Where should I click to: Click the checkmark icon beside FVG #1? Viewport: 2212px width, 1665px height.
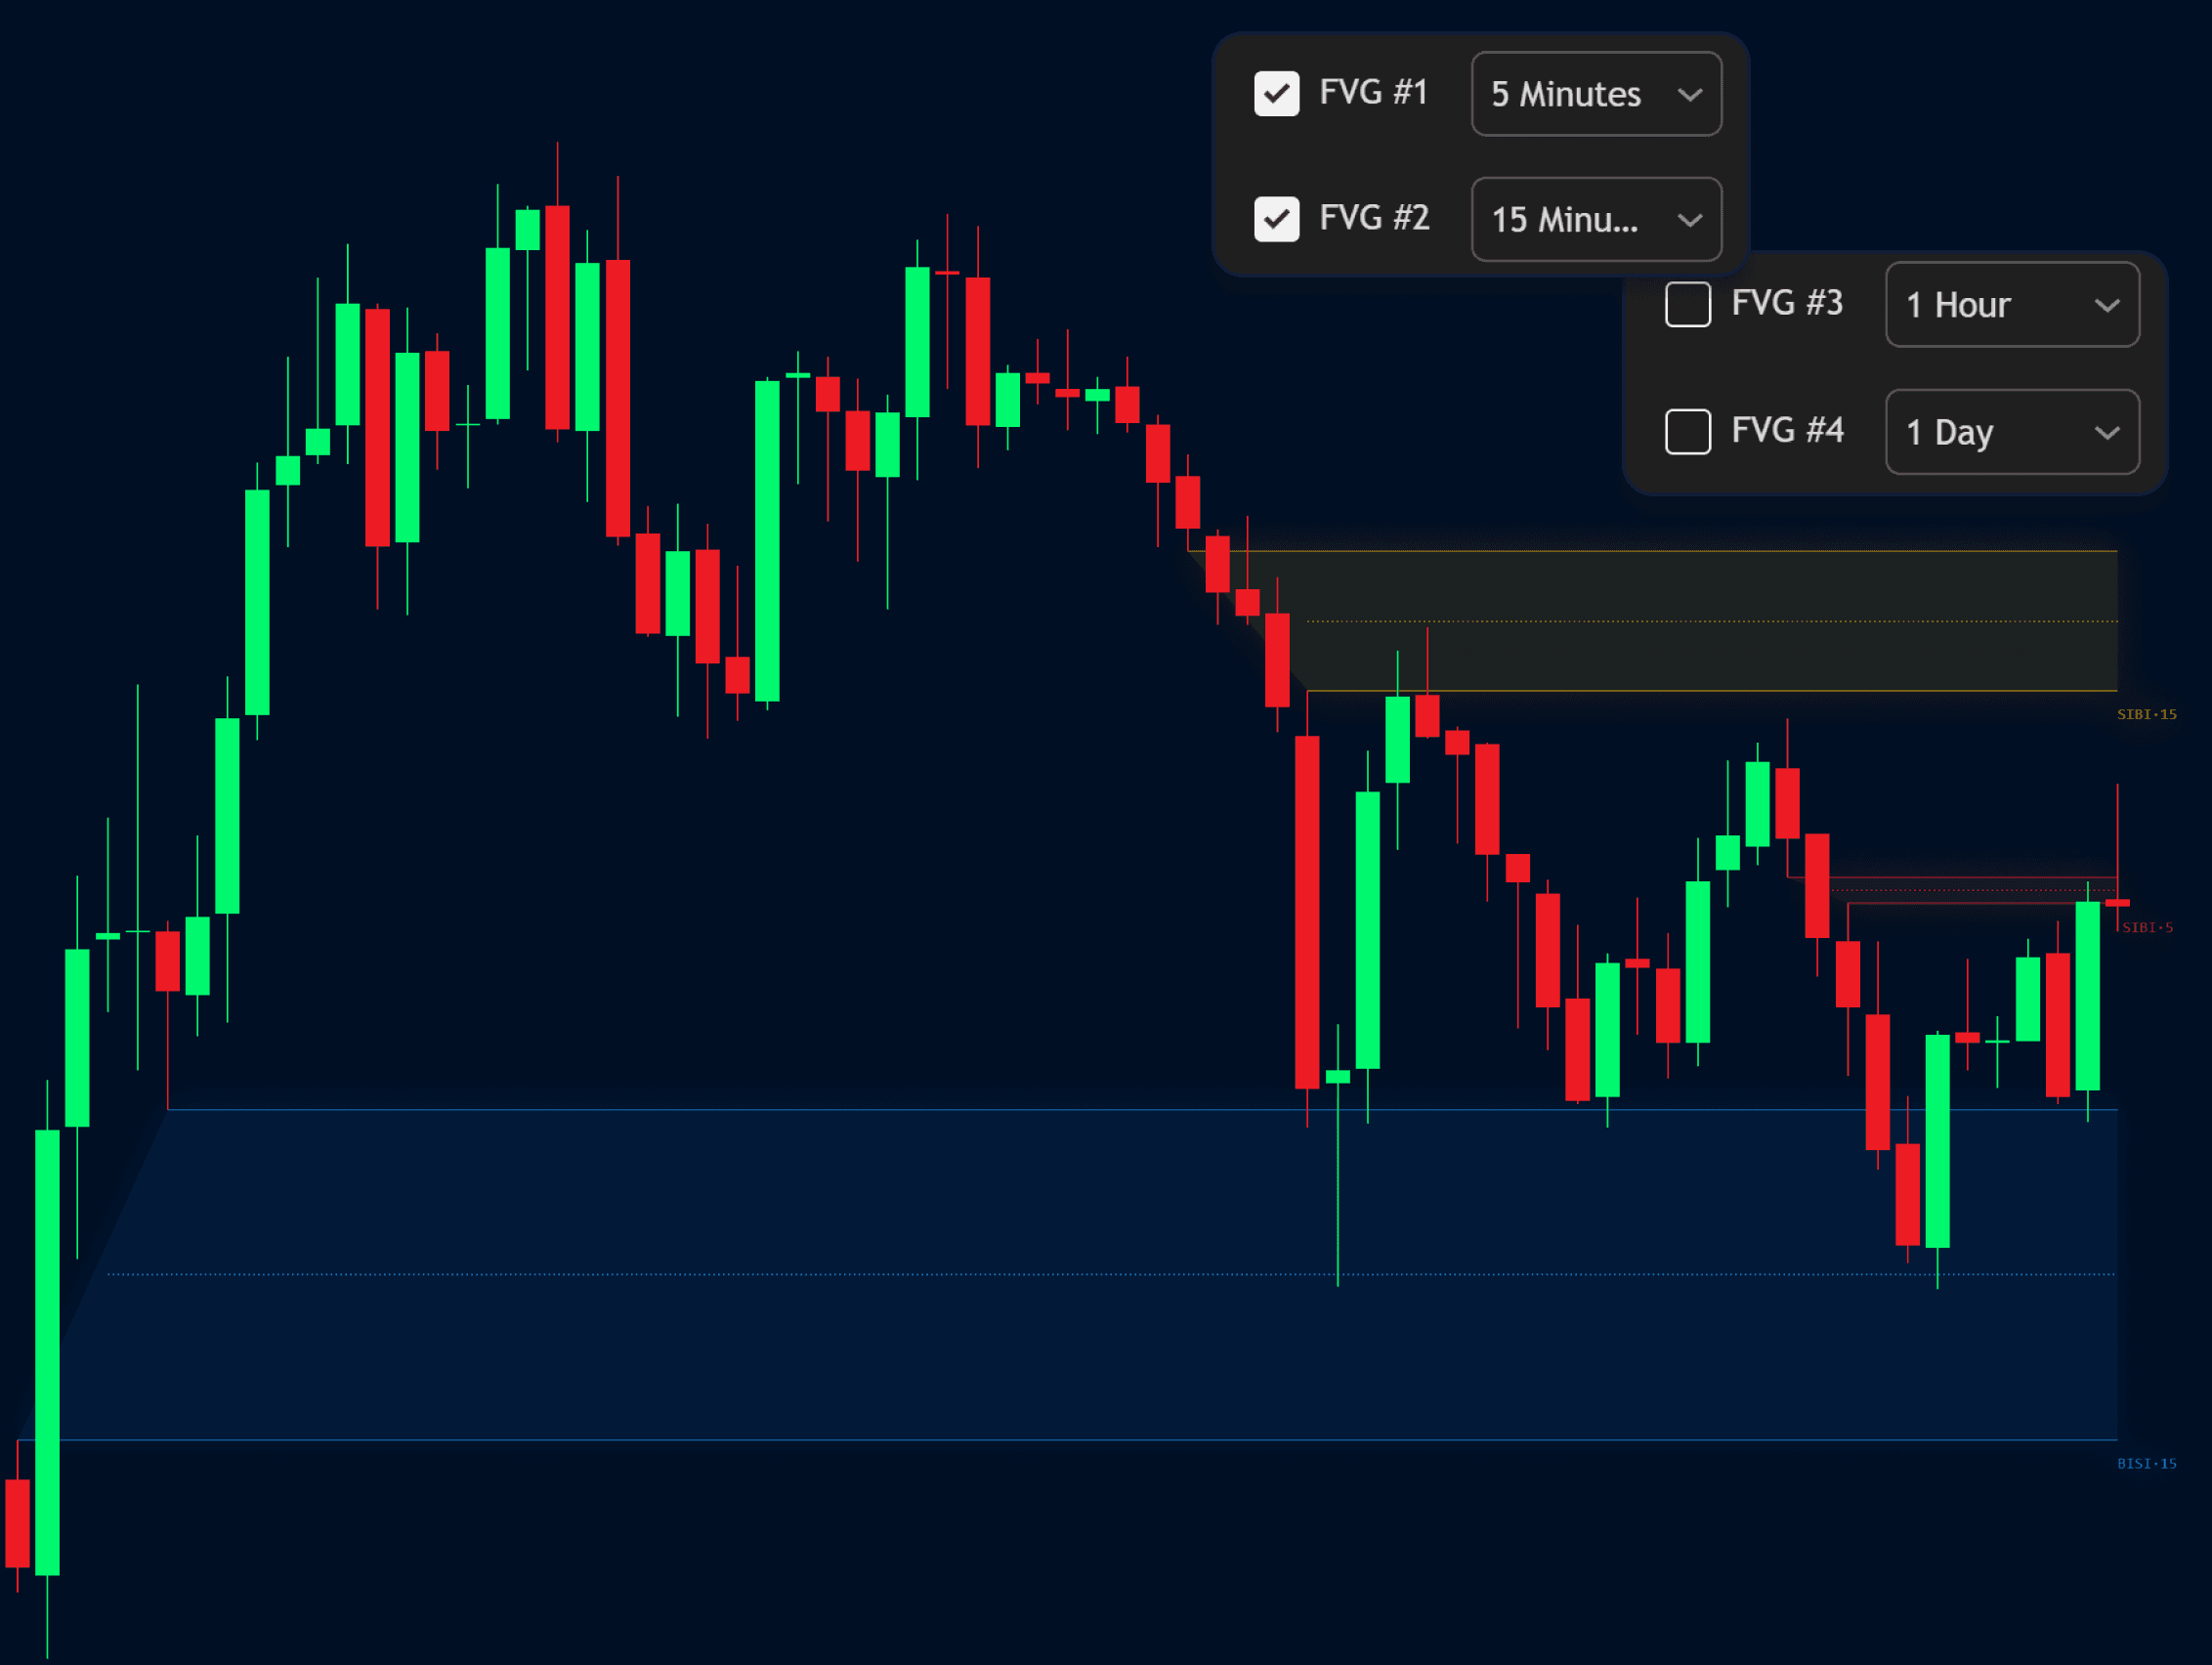click(1277, 92)
